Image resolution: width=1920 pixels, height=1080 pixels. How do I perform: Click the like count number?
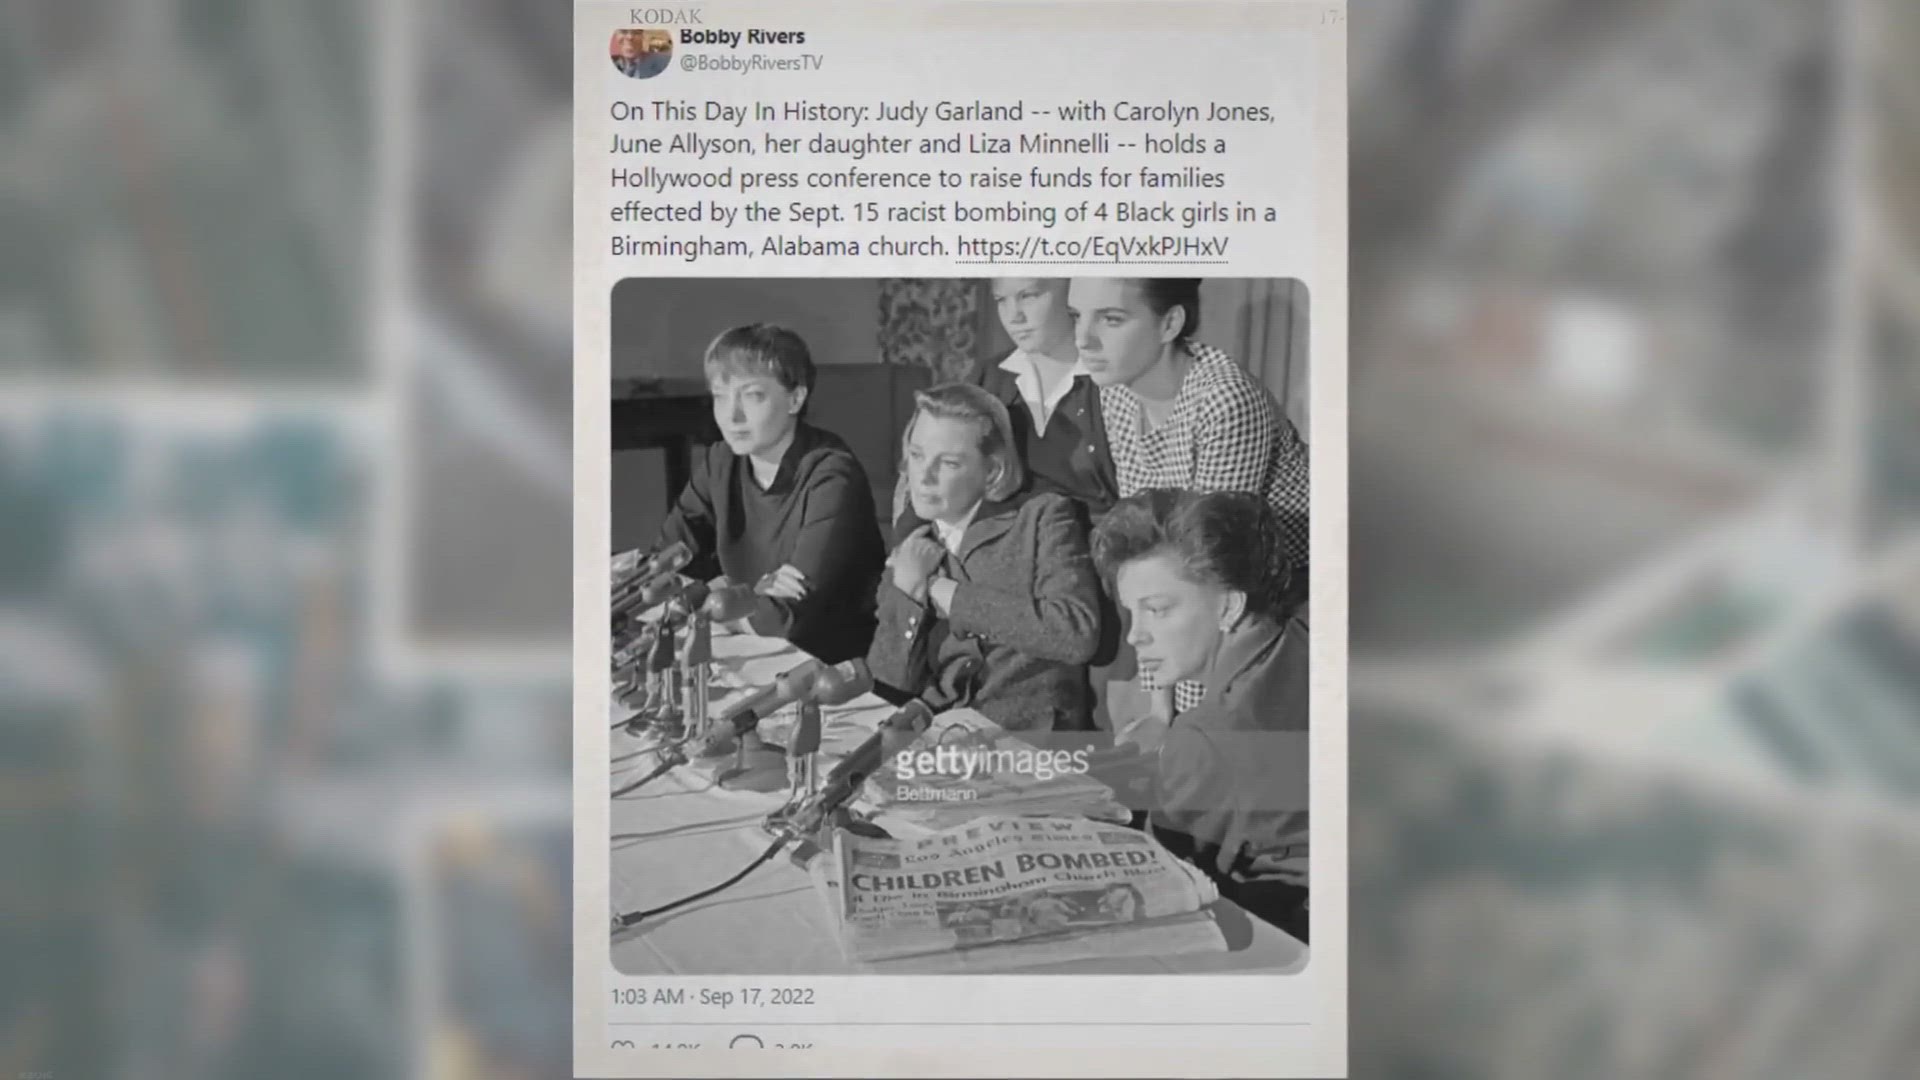coord(675,1047)
